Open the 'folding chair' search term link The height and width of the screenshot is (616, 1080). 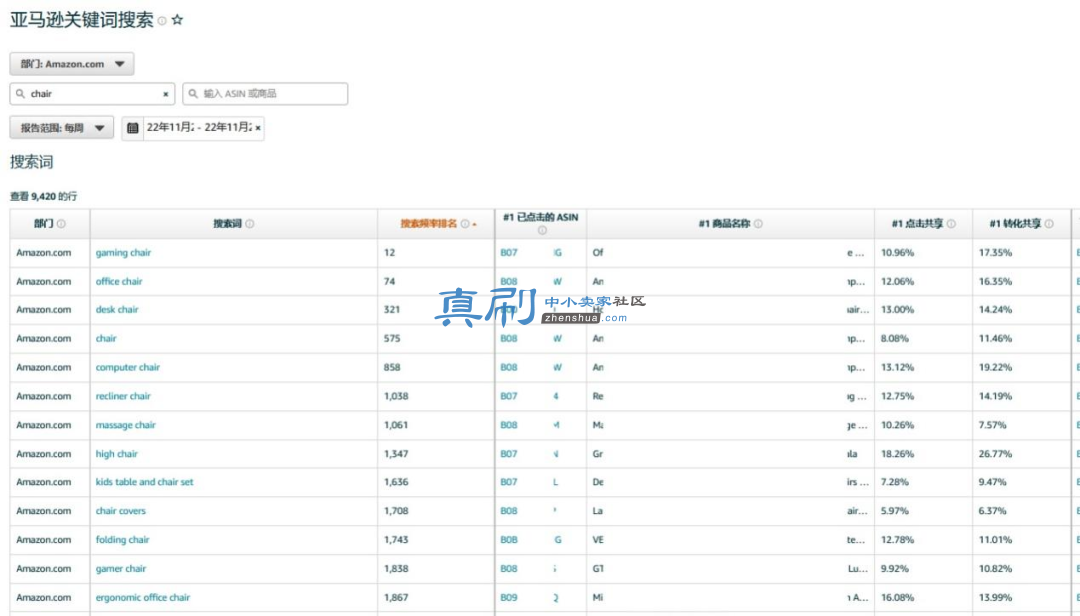point(123,540)
